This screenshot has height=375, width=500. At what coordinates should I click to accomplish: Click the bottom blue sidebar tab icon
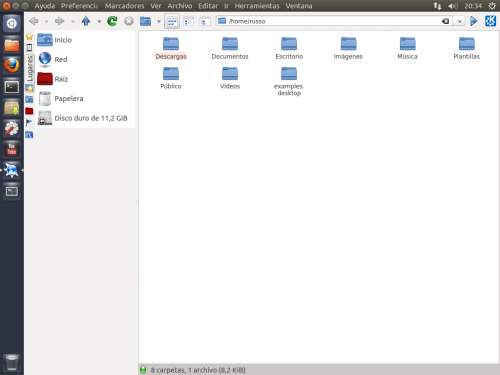coord(29,135)
